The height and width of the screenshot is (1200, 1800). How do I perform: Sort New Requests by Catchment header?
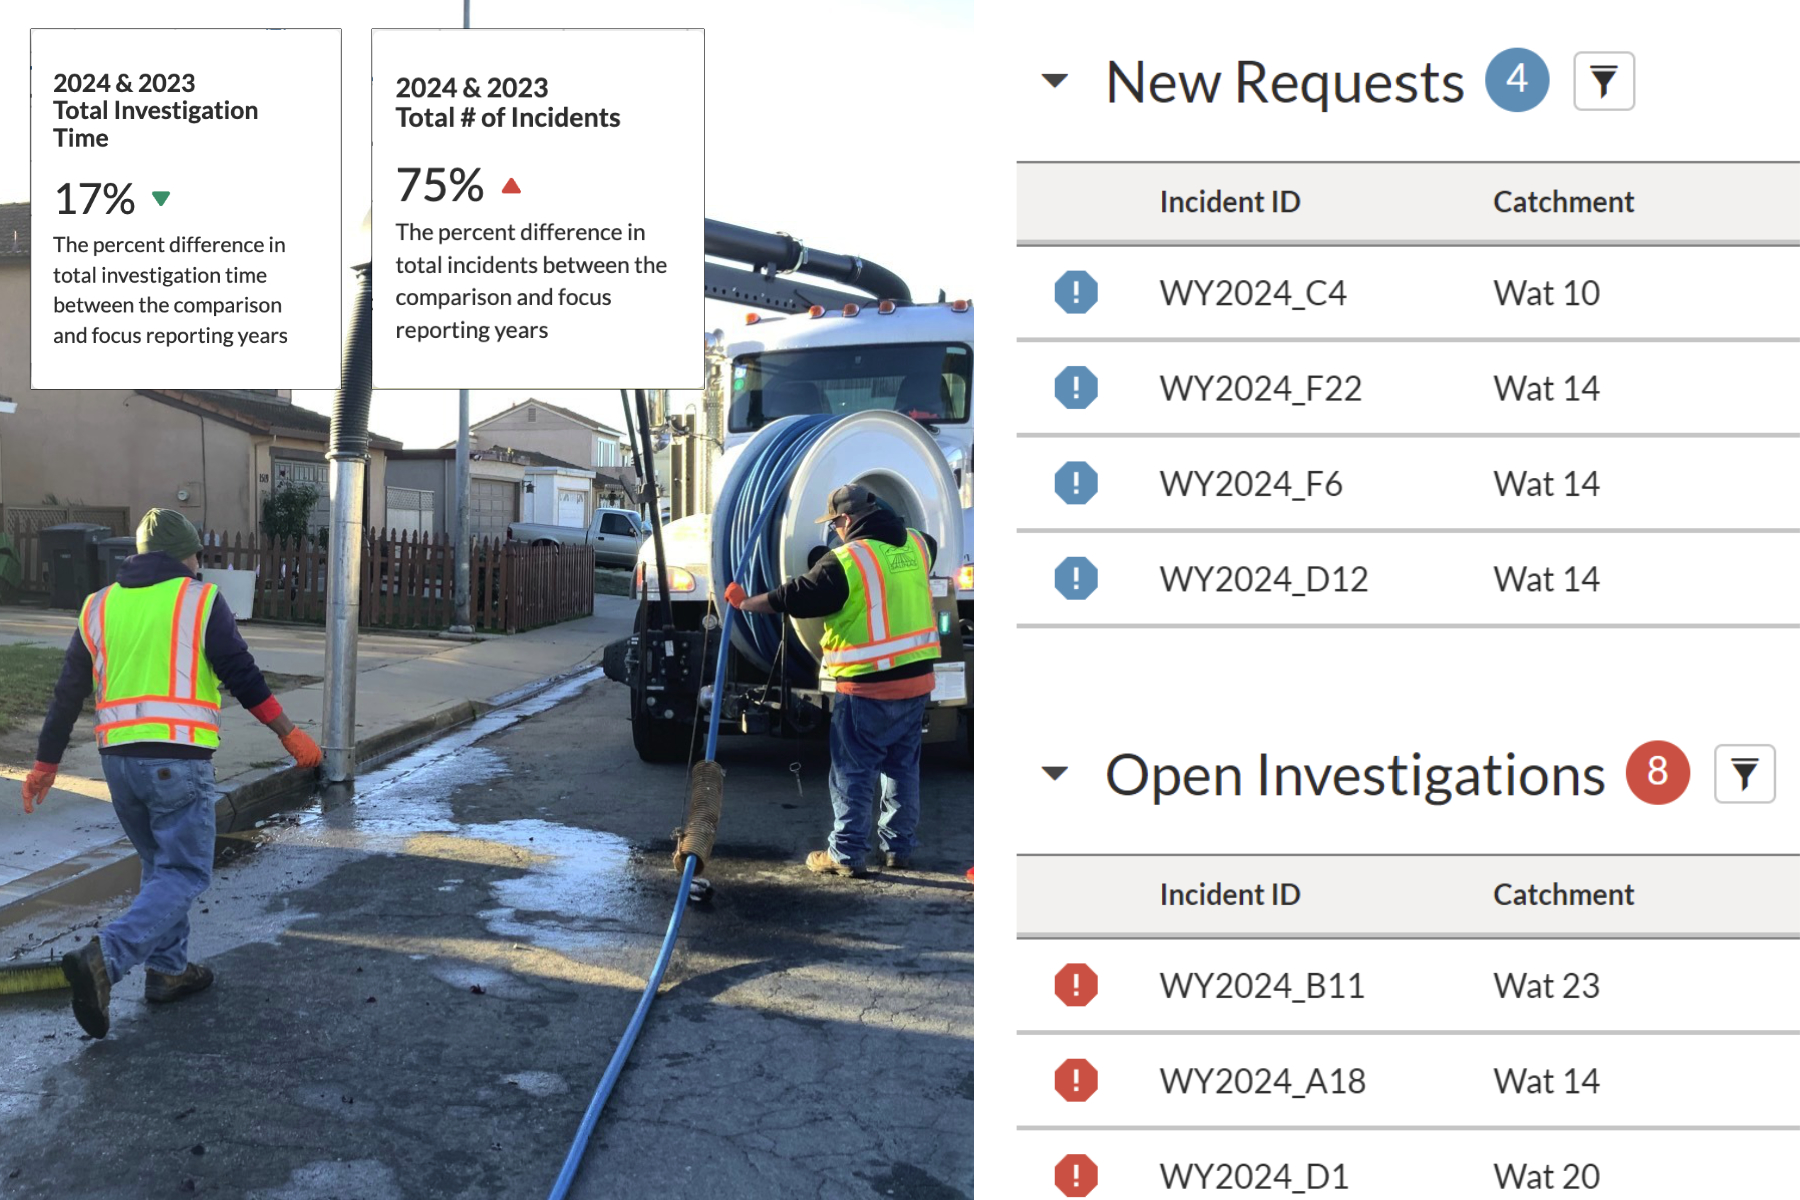[1563, 202]
